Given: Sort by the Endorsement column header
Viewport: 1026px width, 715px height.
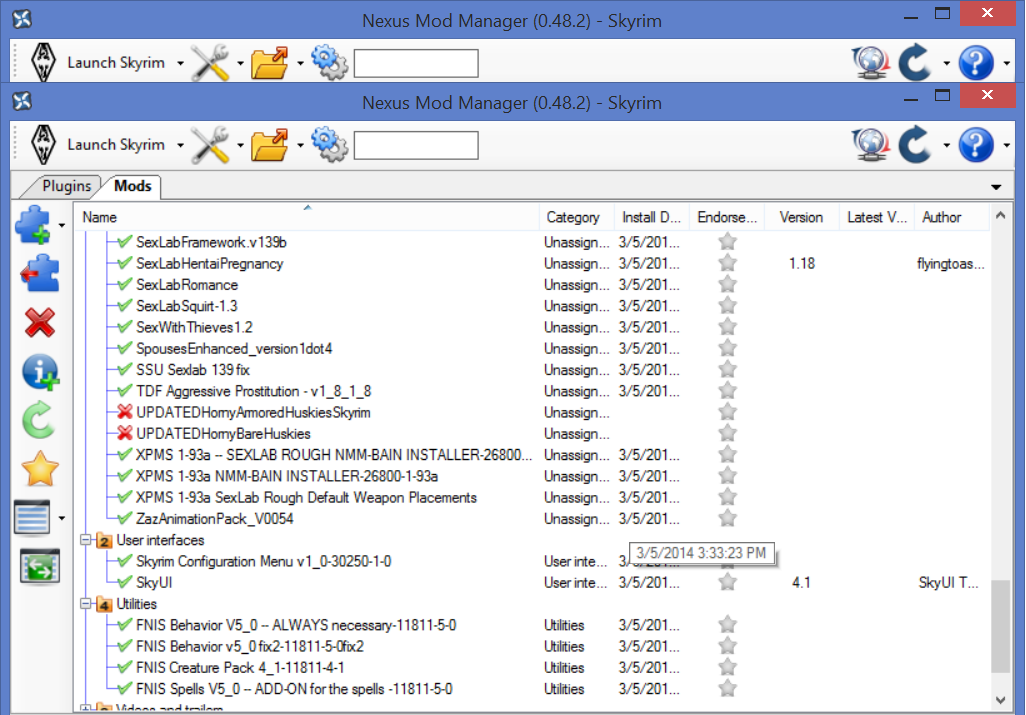Looking at the screenshot, I should click(727, 217).
